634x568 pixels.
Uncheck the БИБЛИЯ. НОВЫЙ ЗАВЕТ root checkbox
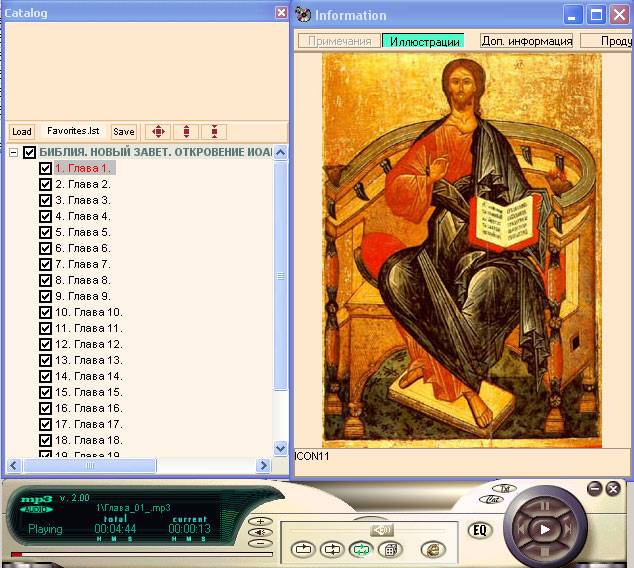point(29,152)
